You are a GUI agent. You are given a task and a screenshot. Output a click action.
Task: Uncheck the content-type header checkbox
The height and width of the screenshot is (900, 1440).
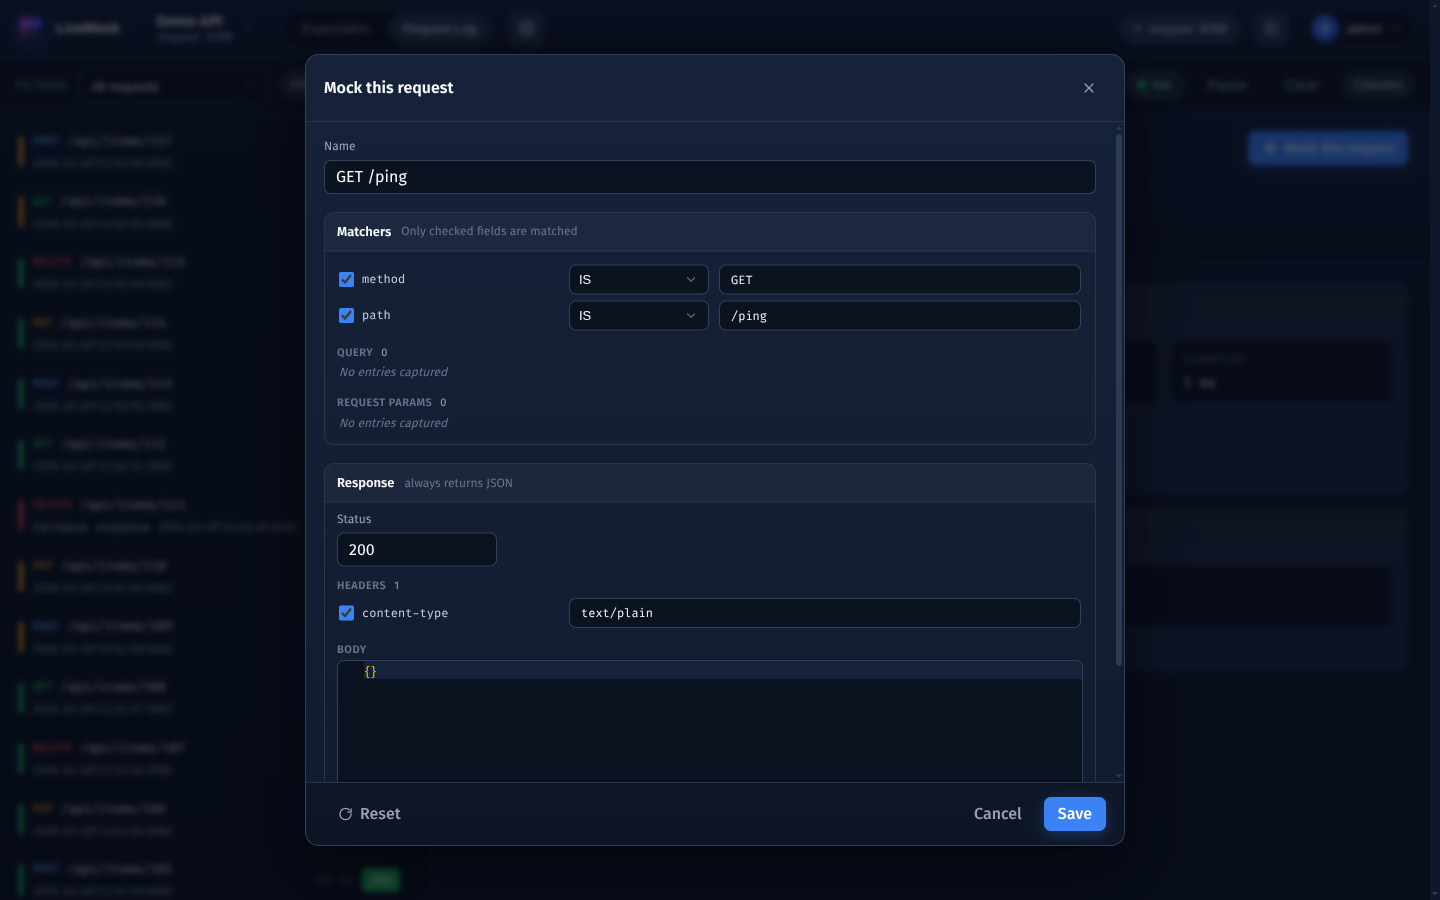pos(347,613)
